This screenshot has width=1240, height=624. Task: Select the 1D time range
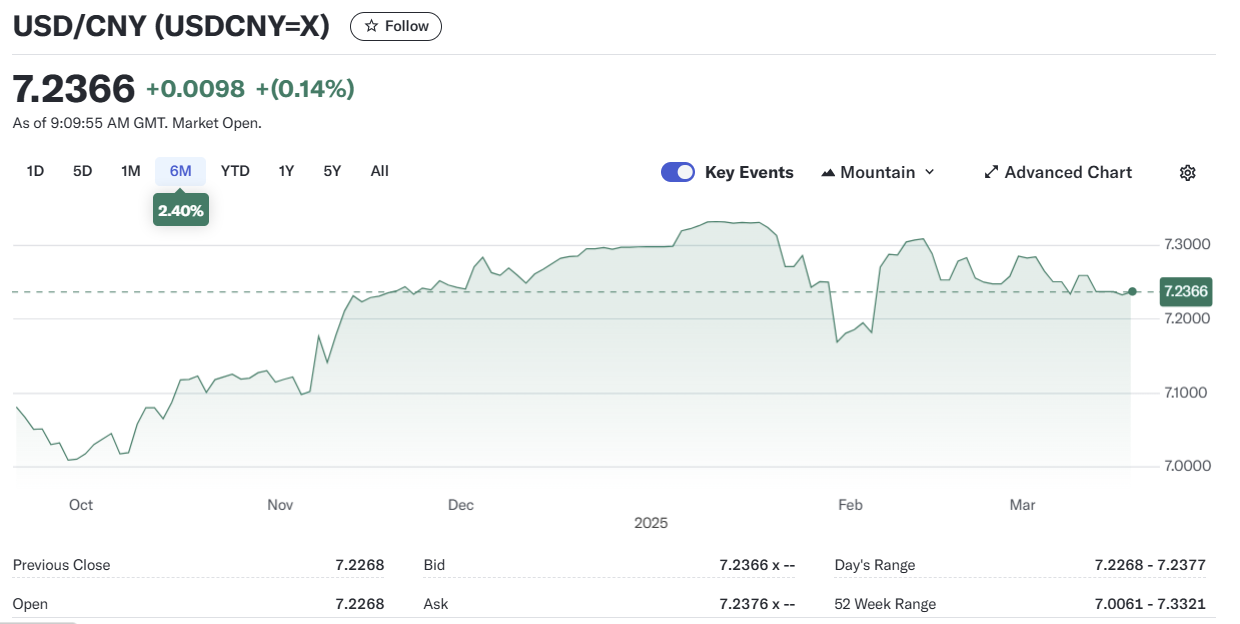point(35,171)
